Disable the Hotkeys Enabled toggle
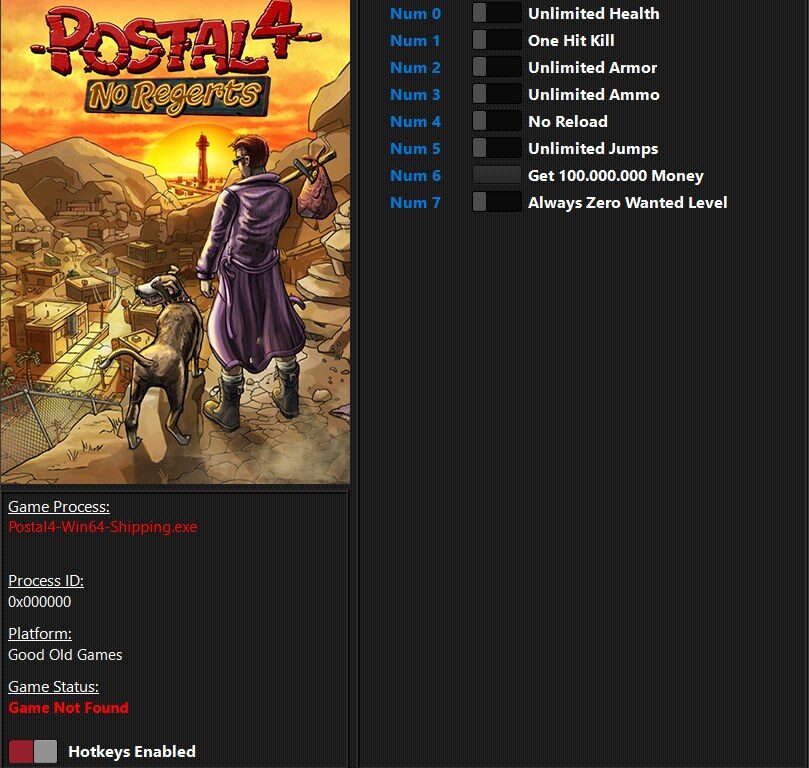The image size is (809, 768). coord(33,751)
